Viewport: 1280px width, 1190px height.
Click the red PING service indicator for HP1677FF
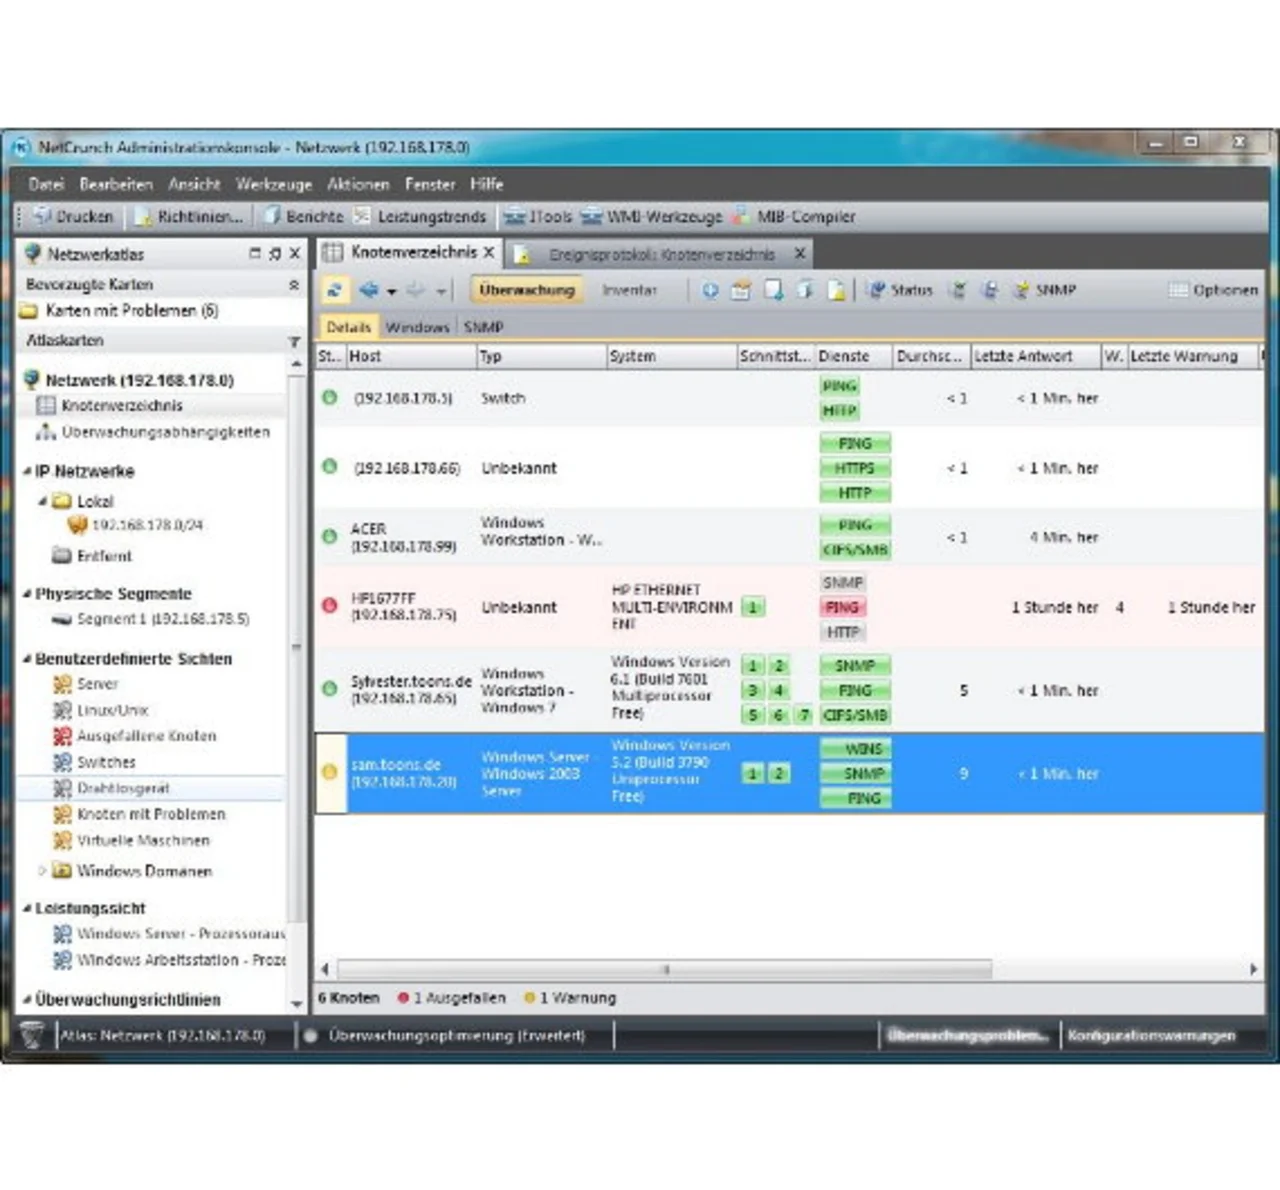pos(842,607)
